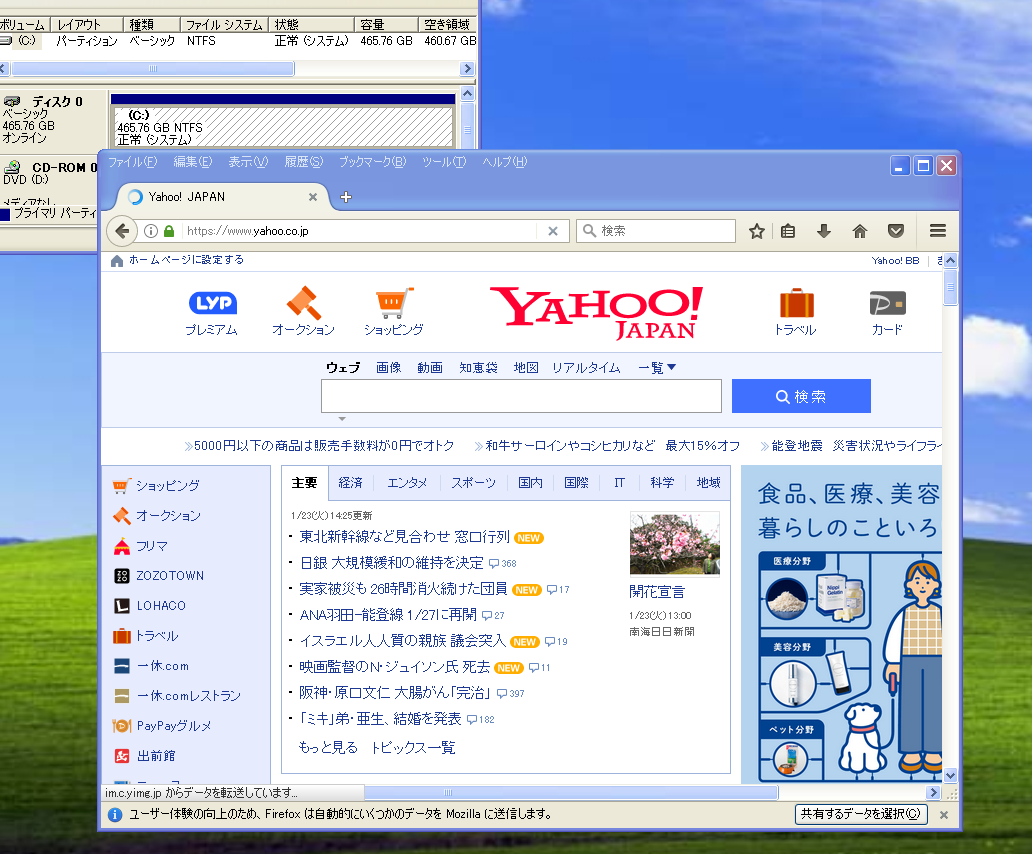Switch to the 経済 news tab
Screen dimensions: 1032x854
coord(350,483)
